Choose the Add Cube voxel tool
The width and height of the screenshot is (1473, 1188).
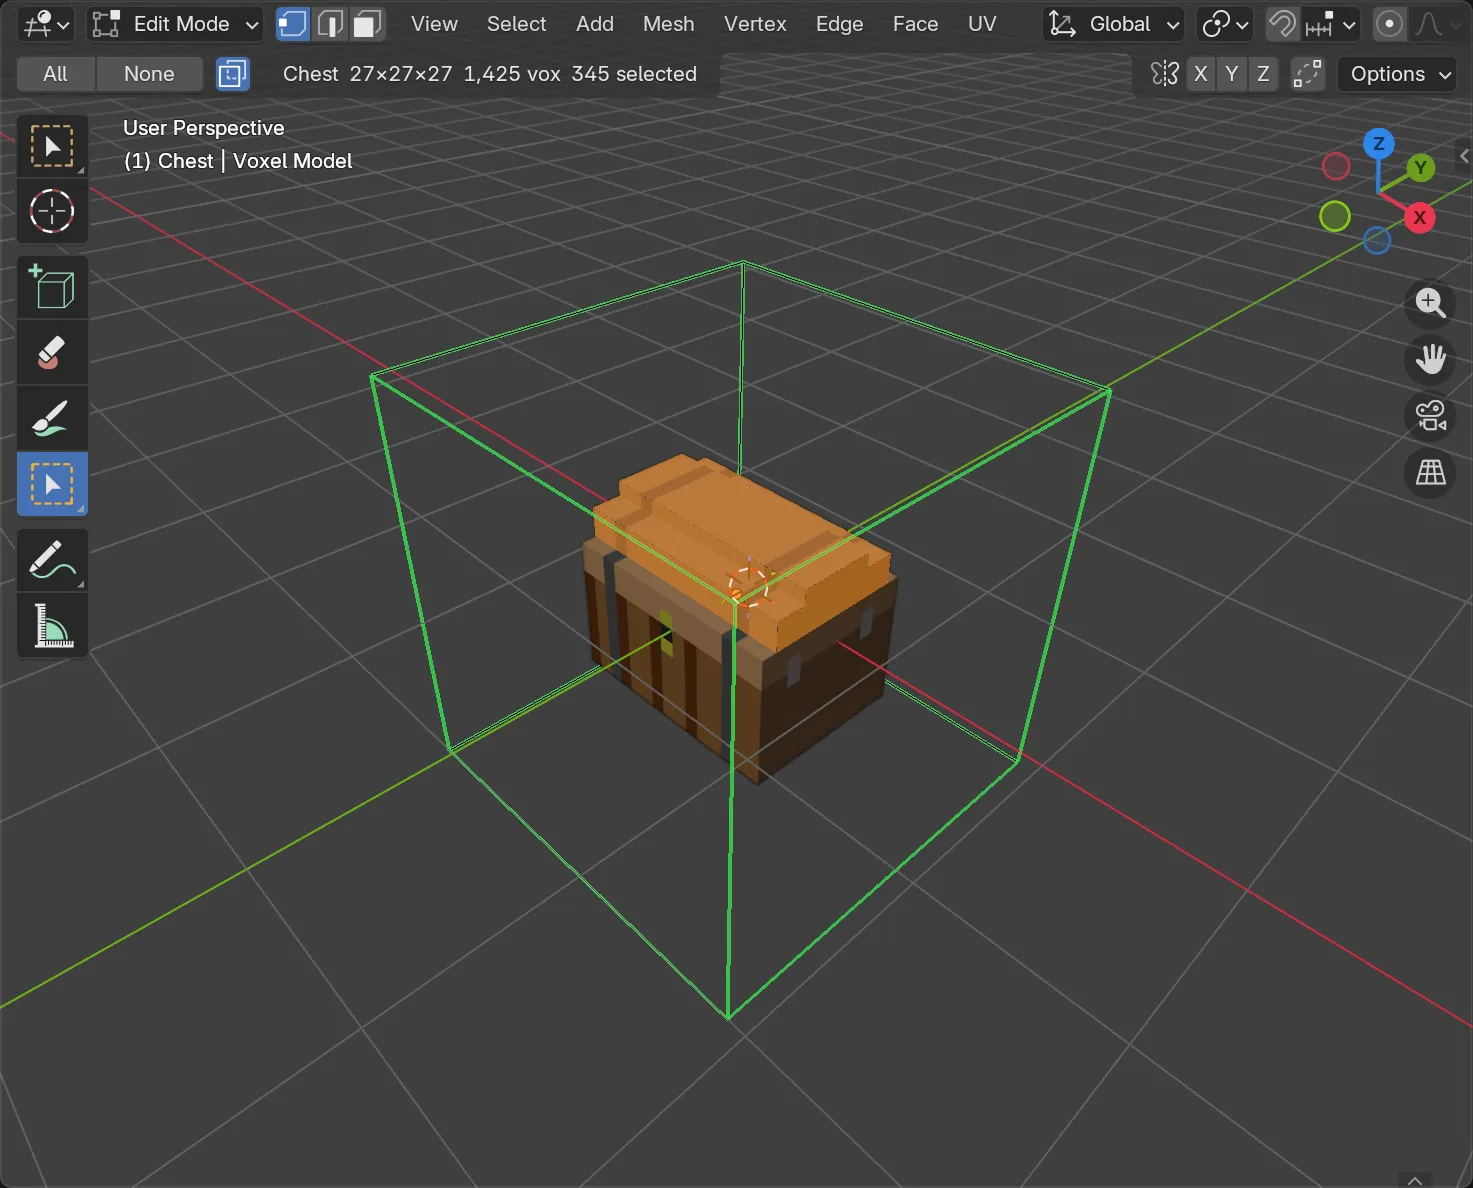[x=52, y=288]
